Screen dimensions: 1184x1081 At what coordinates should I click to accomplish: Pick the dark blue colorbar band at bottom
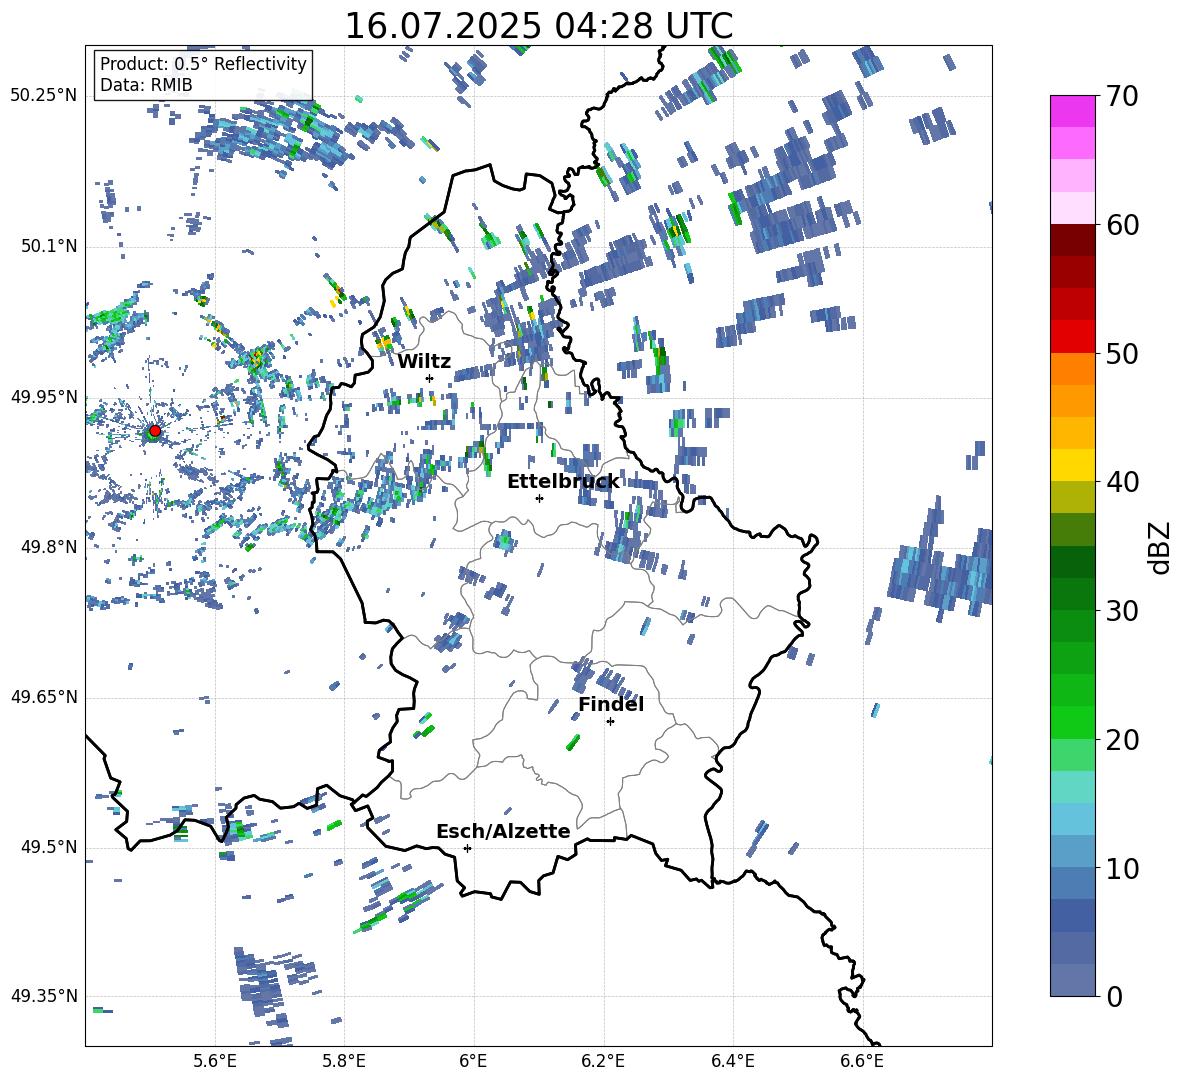pos(1073,980)
